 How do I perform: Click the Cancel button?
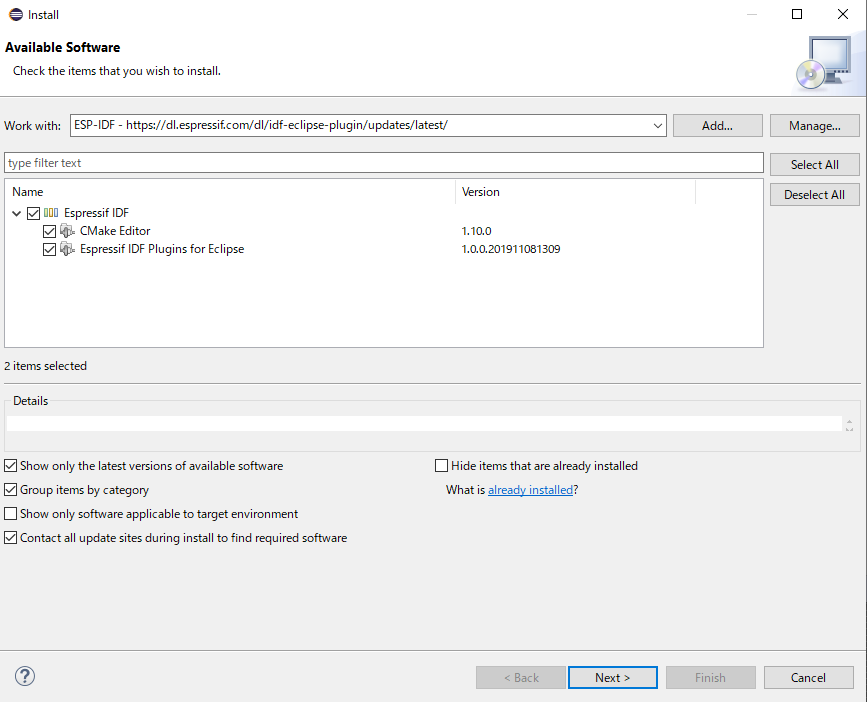coord(808,678)
